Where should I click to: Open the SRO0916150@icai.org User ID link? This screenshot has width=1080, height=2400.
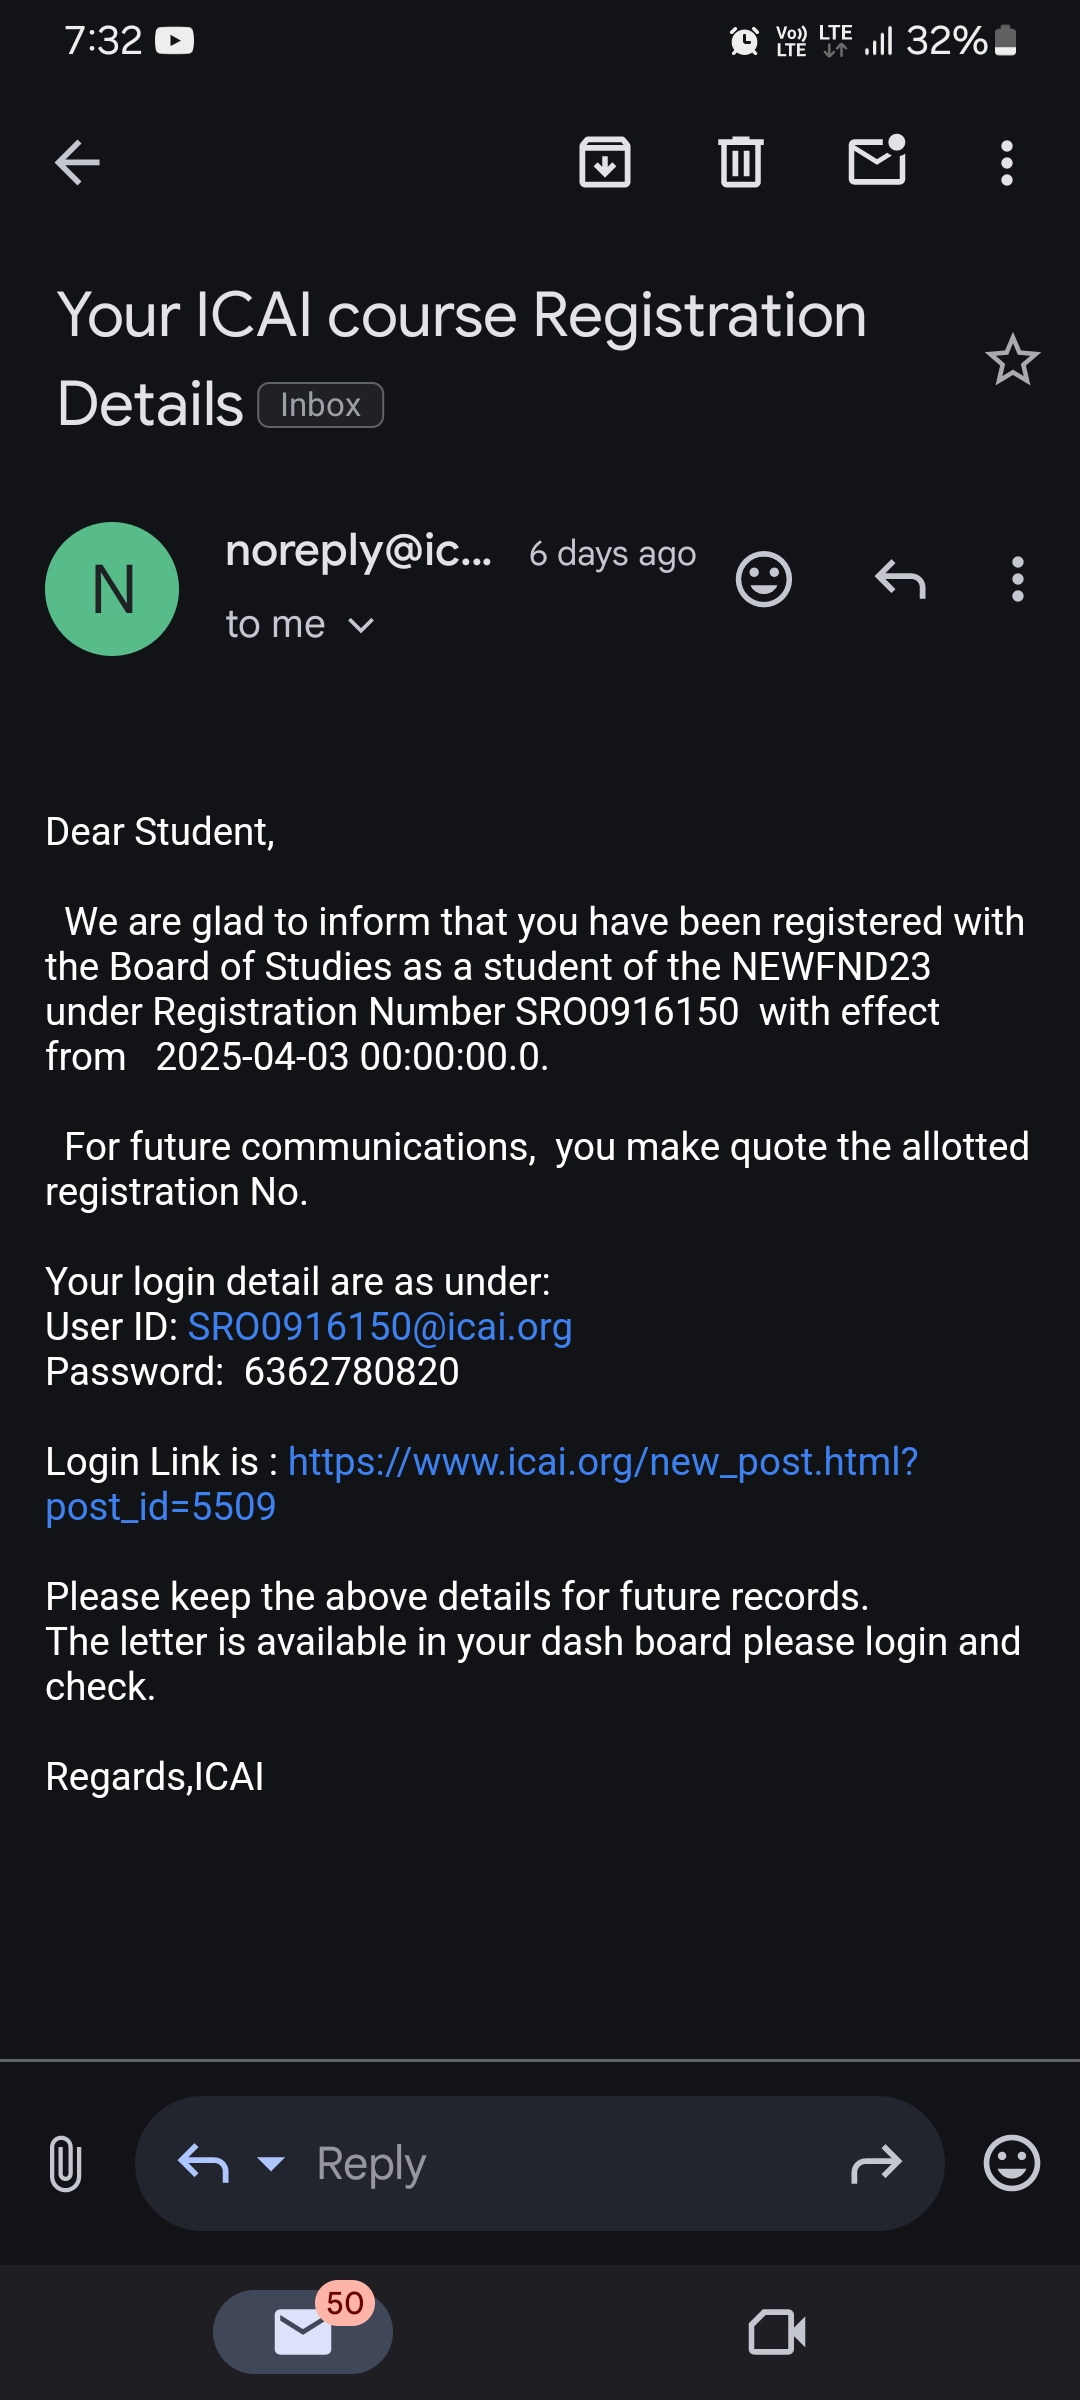[380, 1327]
